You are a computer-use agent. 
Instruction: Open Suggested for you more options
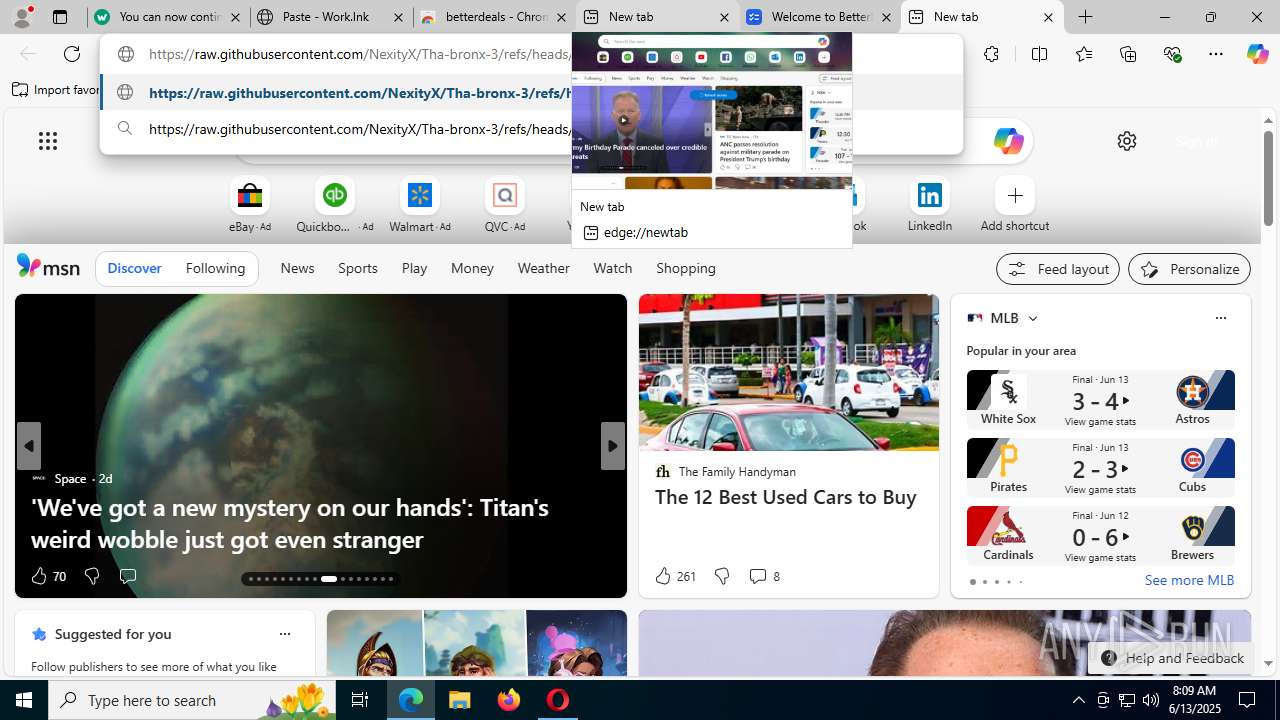coord(284,634)
